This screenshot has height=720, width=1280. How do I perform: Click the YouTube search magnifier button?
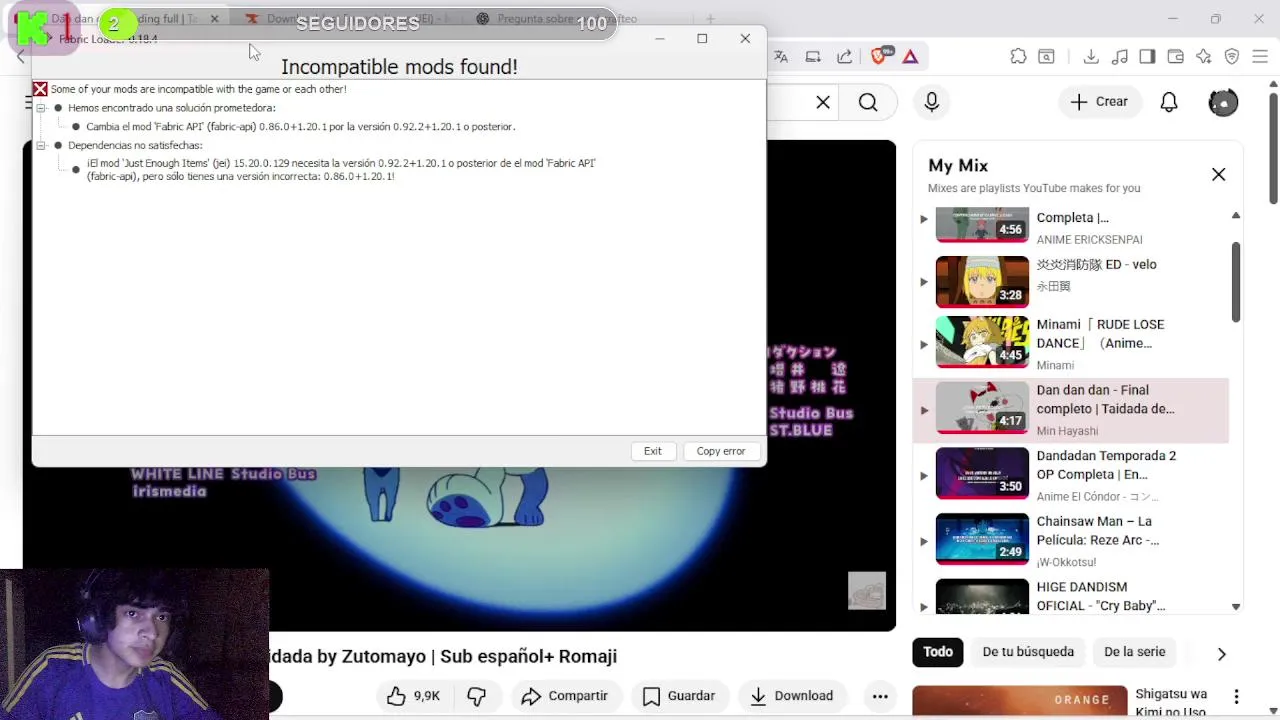[x=868, y=102]
